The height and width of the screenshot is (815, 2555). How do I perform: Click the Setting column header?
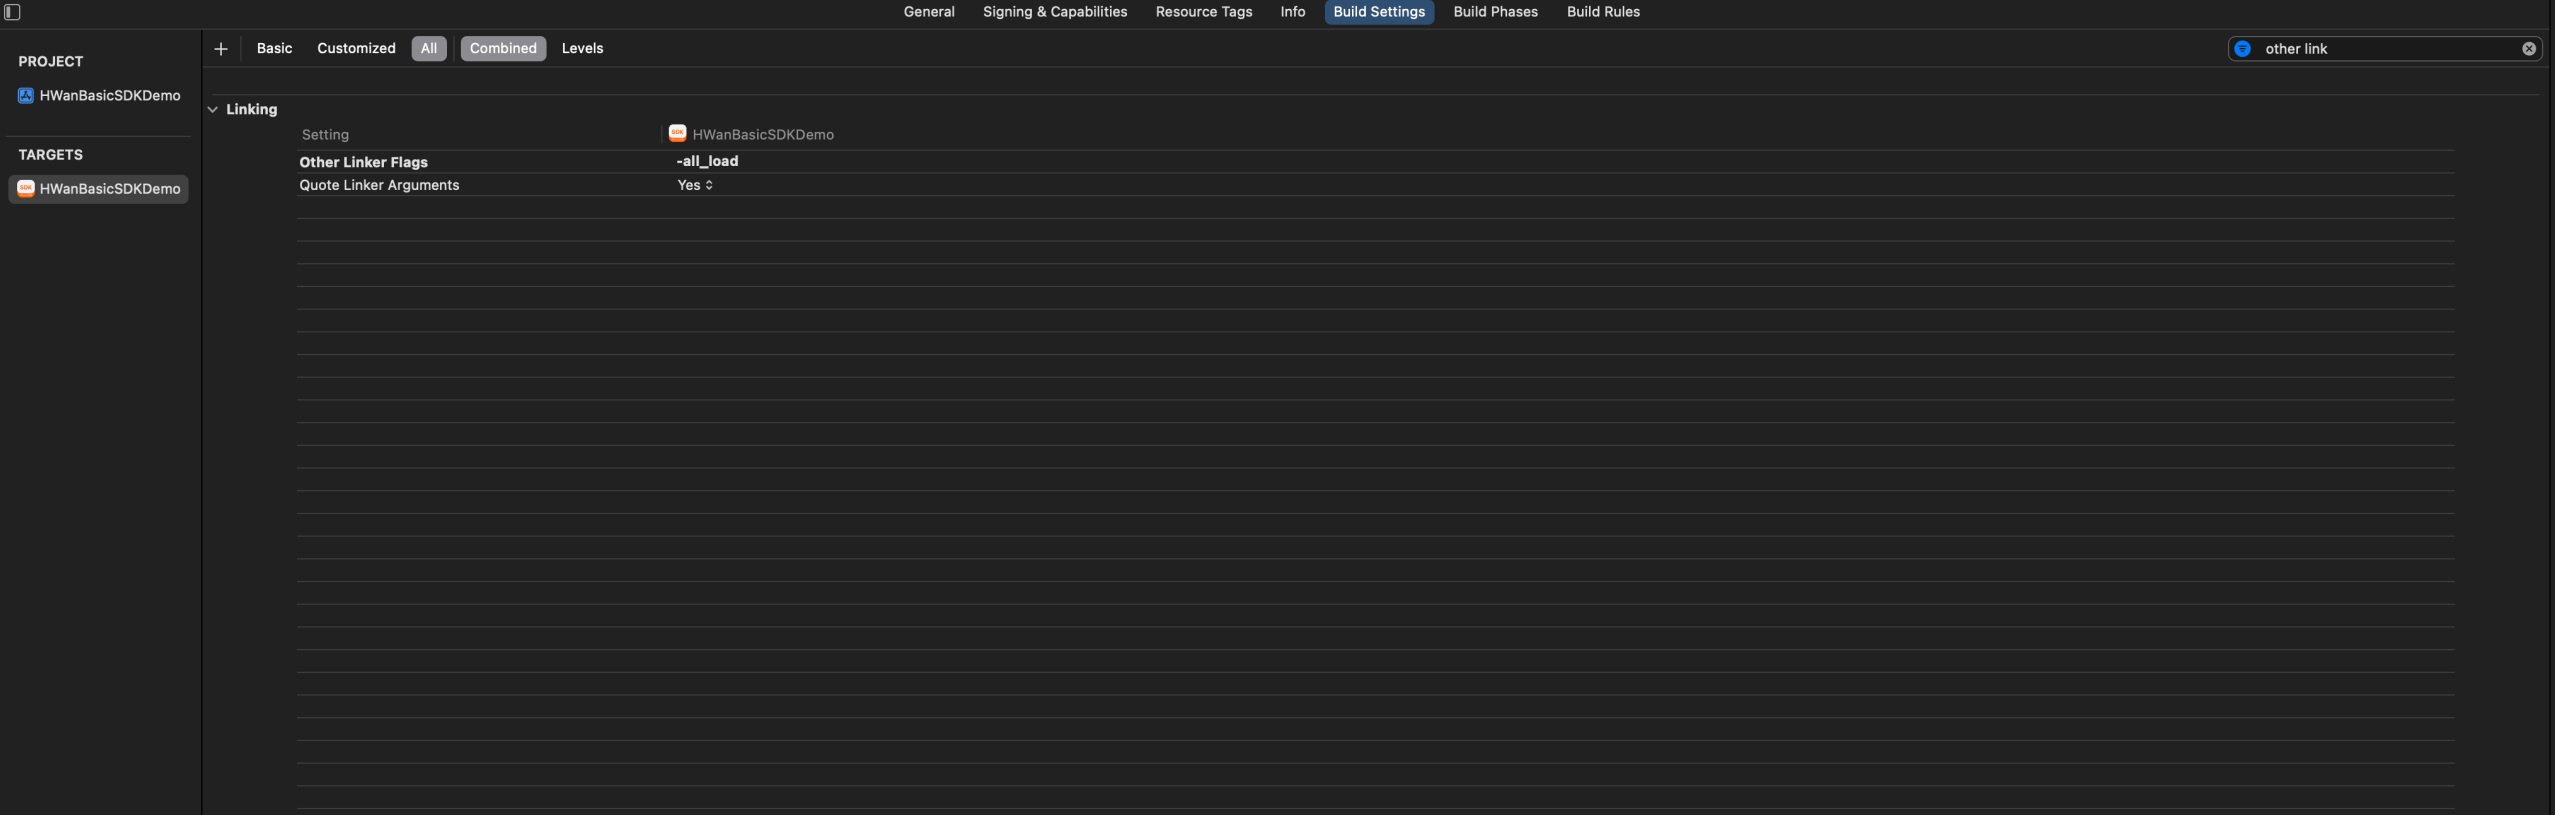click(x=325, y=134)
